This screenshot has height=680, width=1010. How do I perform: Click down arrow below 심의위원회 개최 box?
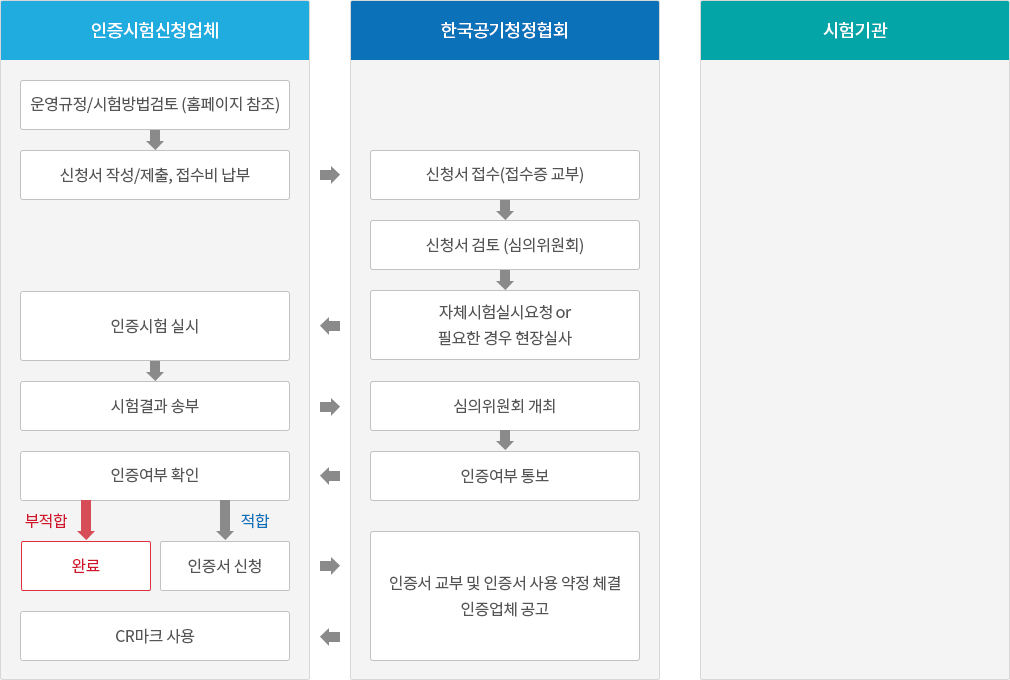coord(505,440)
